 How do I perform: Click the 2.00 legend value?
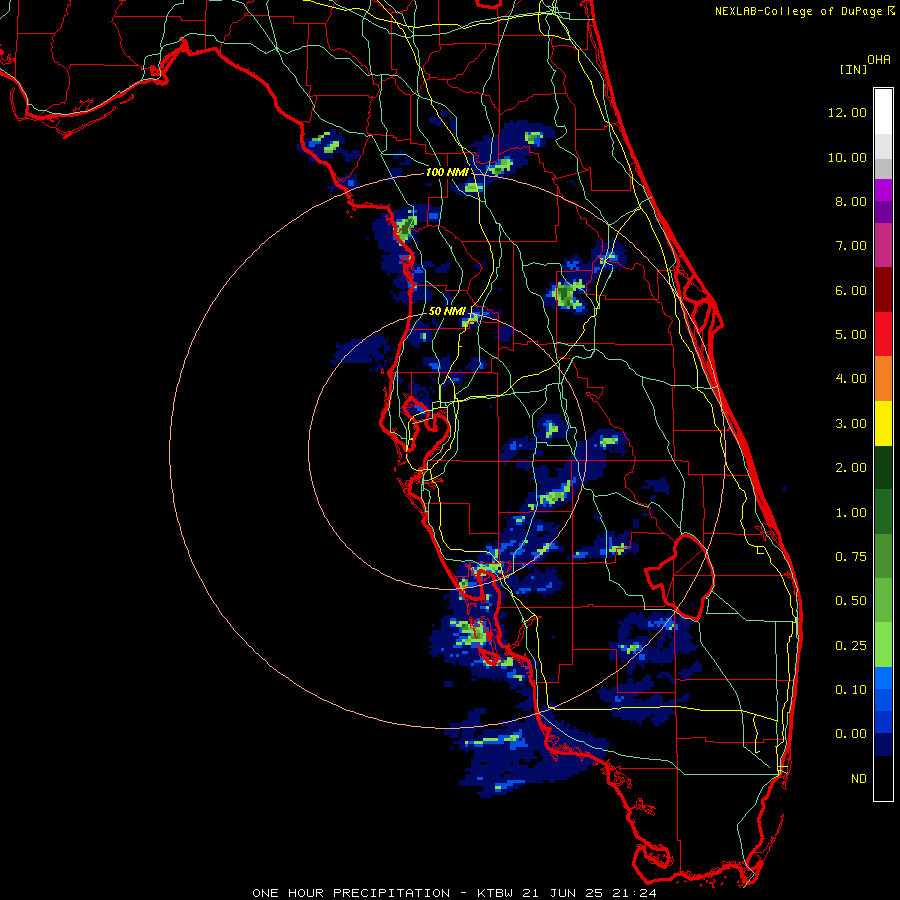coord(851,468)
